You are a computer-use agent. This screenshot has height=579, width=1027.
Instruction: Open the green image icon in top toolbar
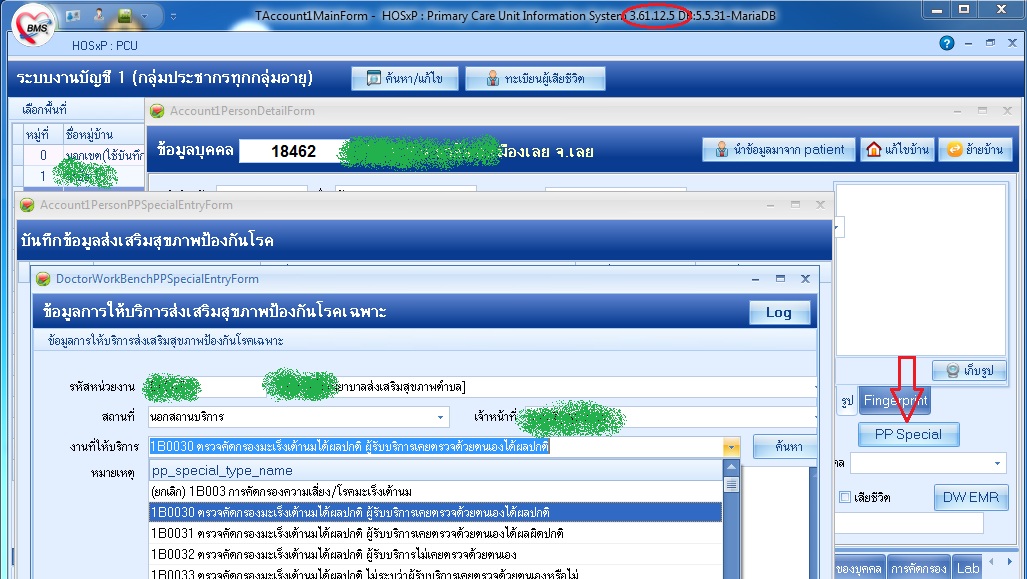coord(125,15)
